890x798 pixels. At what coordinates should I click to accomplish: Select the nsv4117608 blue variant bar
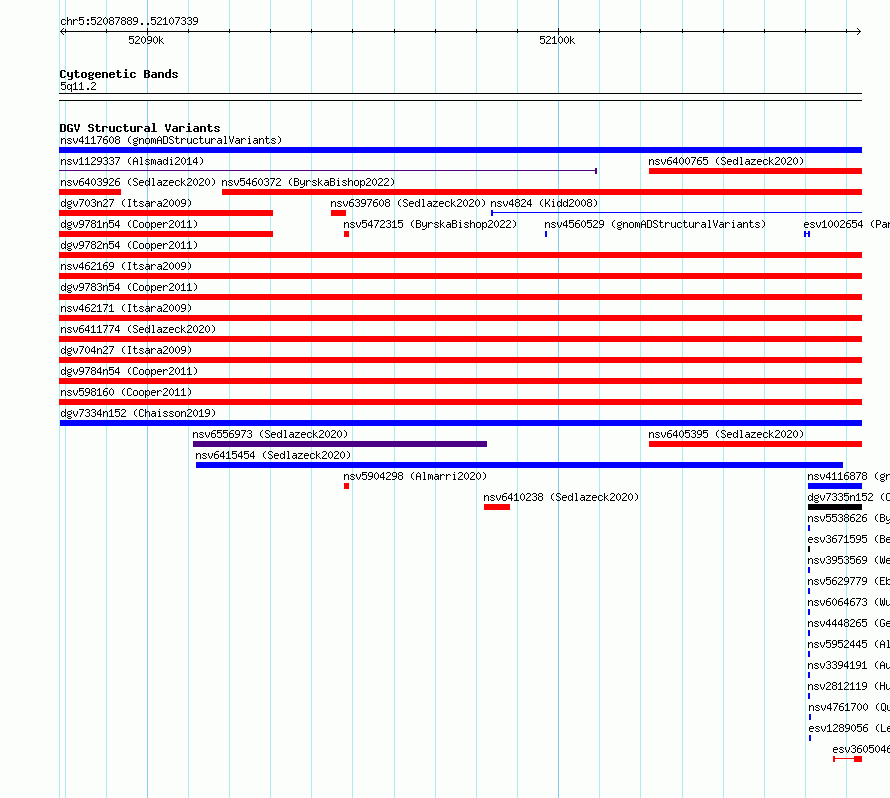click(460, 150)
